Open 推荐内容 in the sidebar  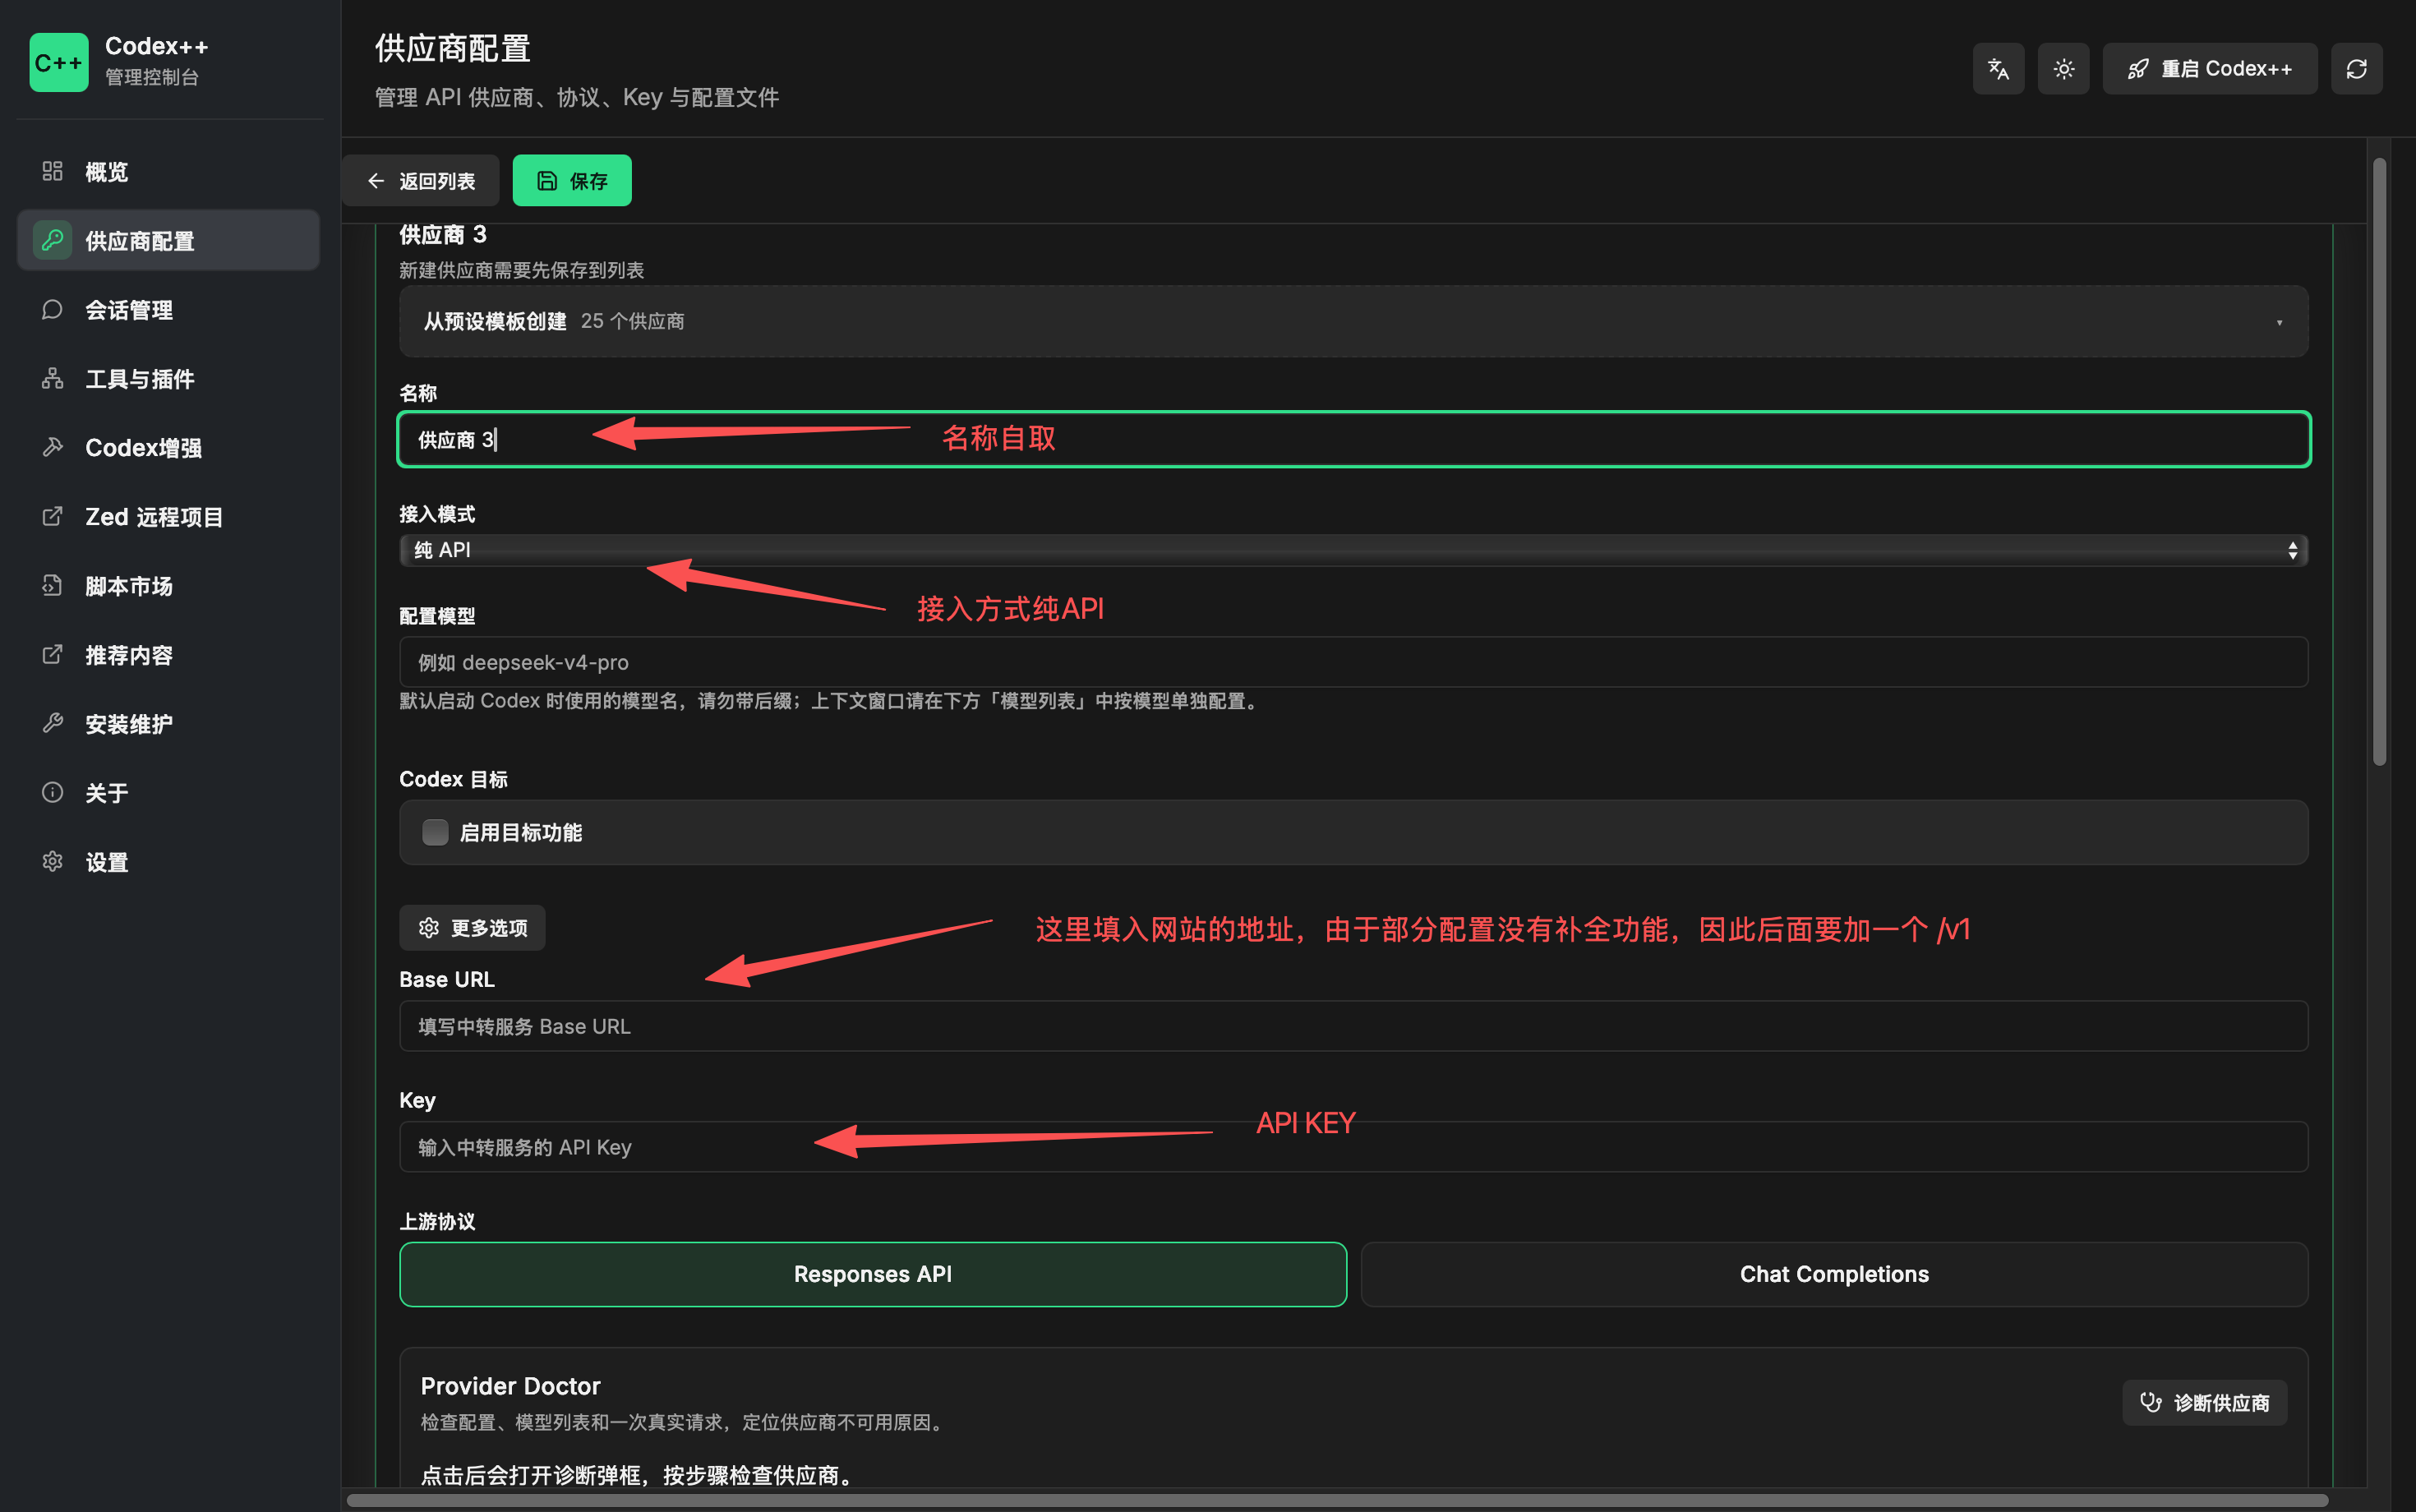click(168, 654)
